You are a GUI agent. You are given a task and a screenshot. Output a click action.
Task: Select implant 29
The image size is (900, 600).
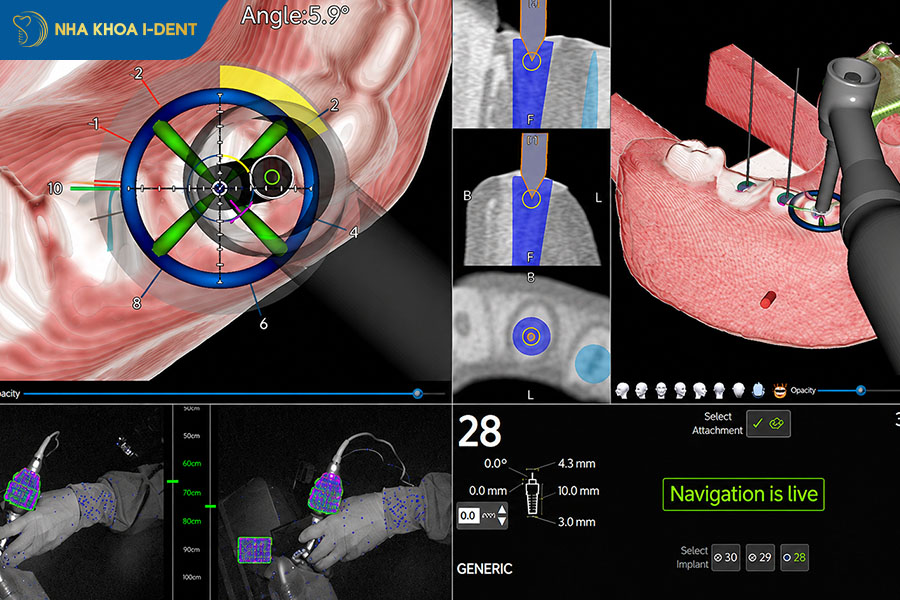[760, 558]
